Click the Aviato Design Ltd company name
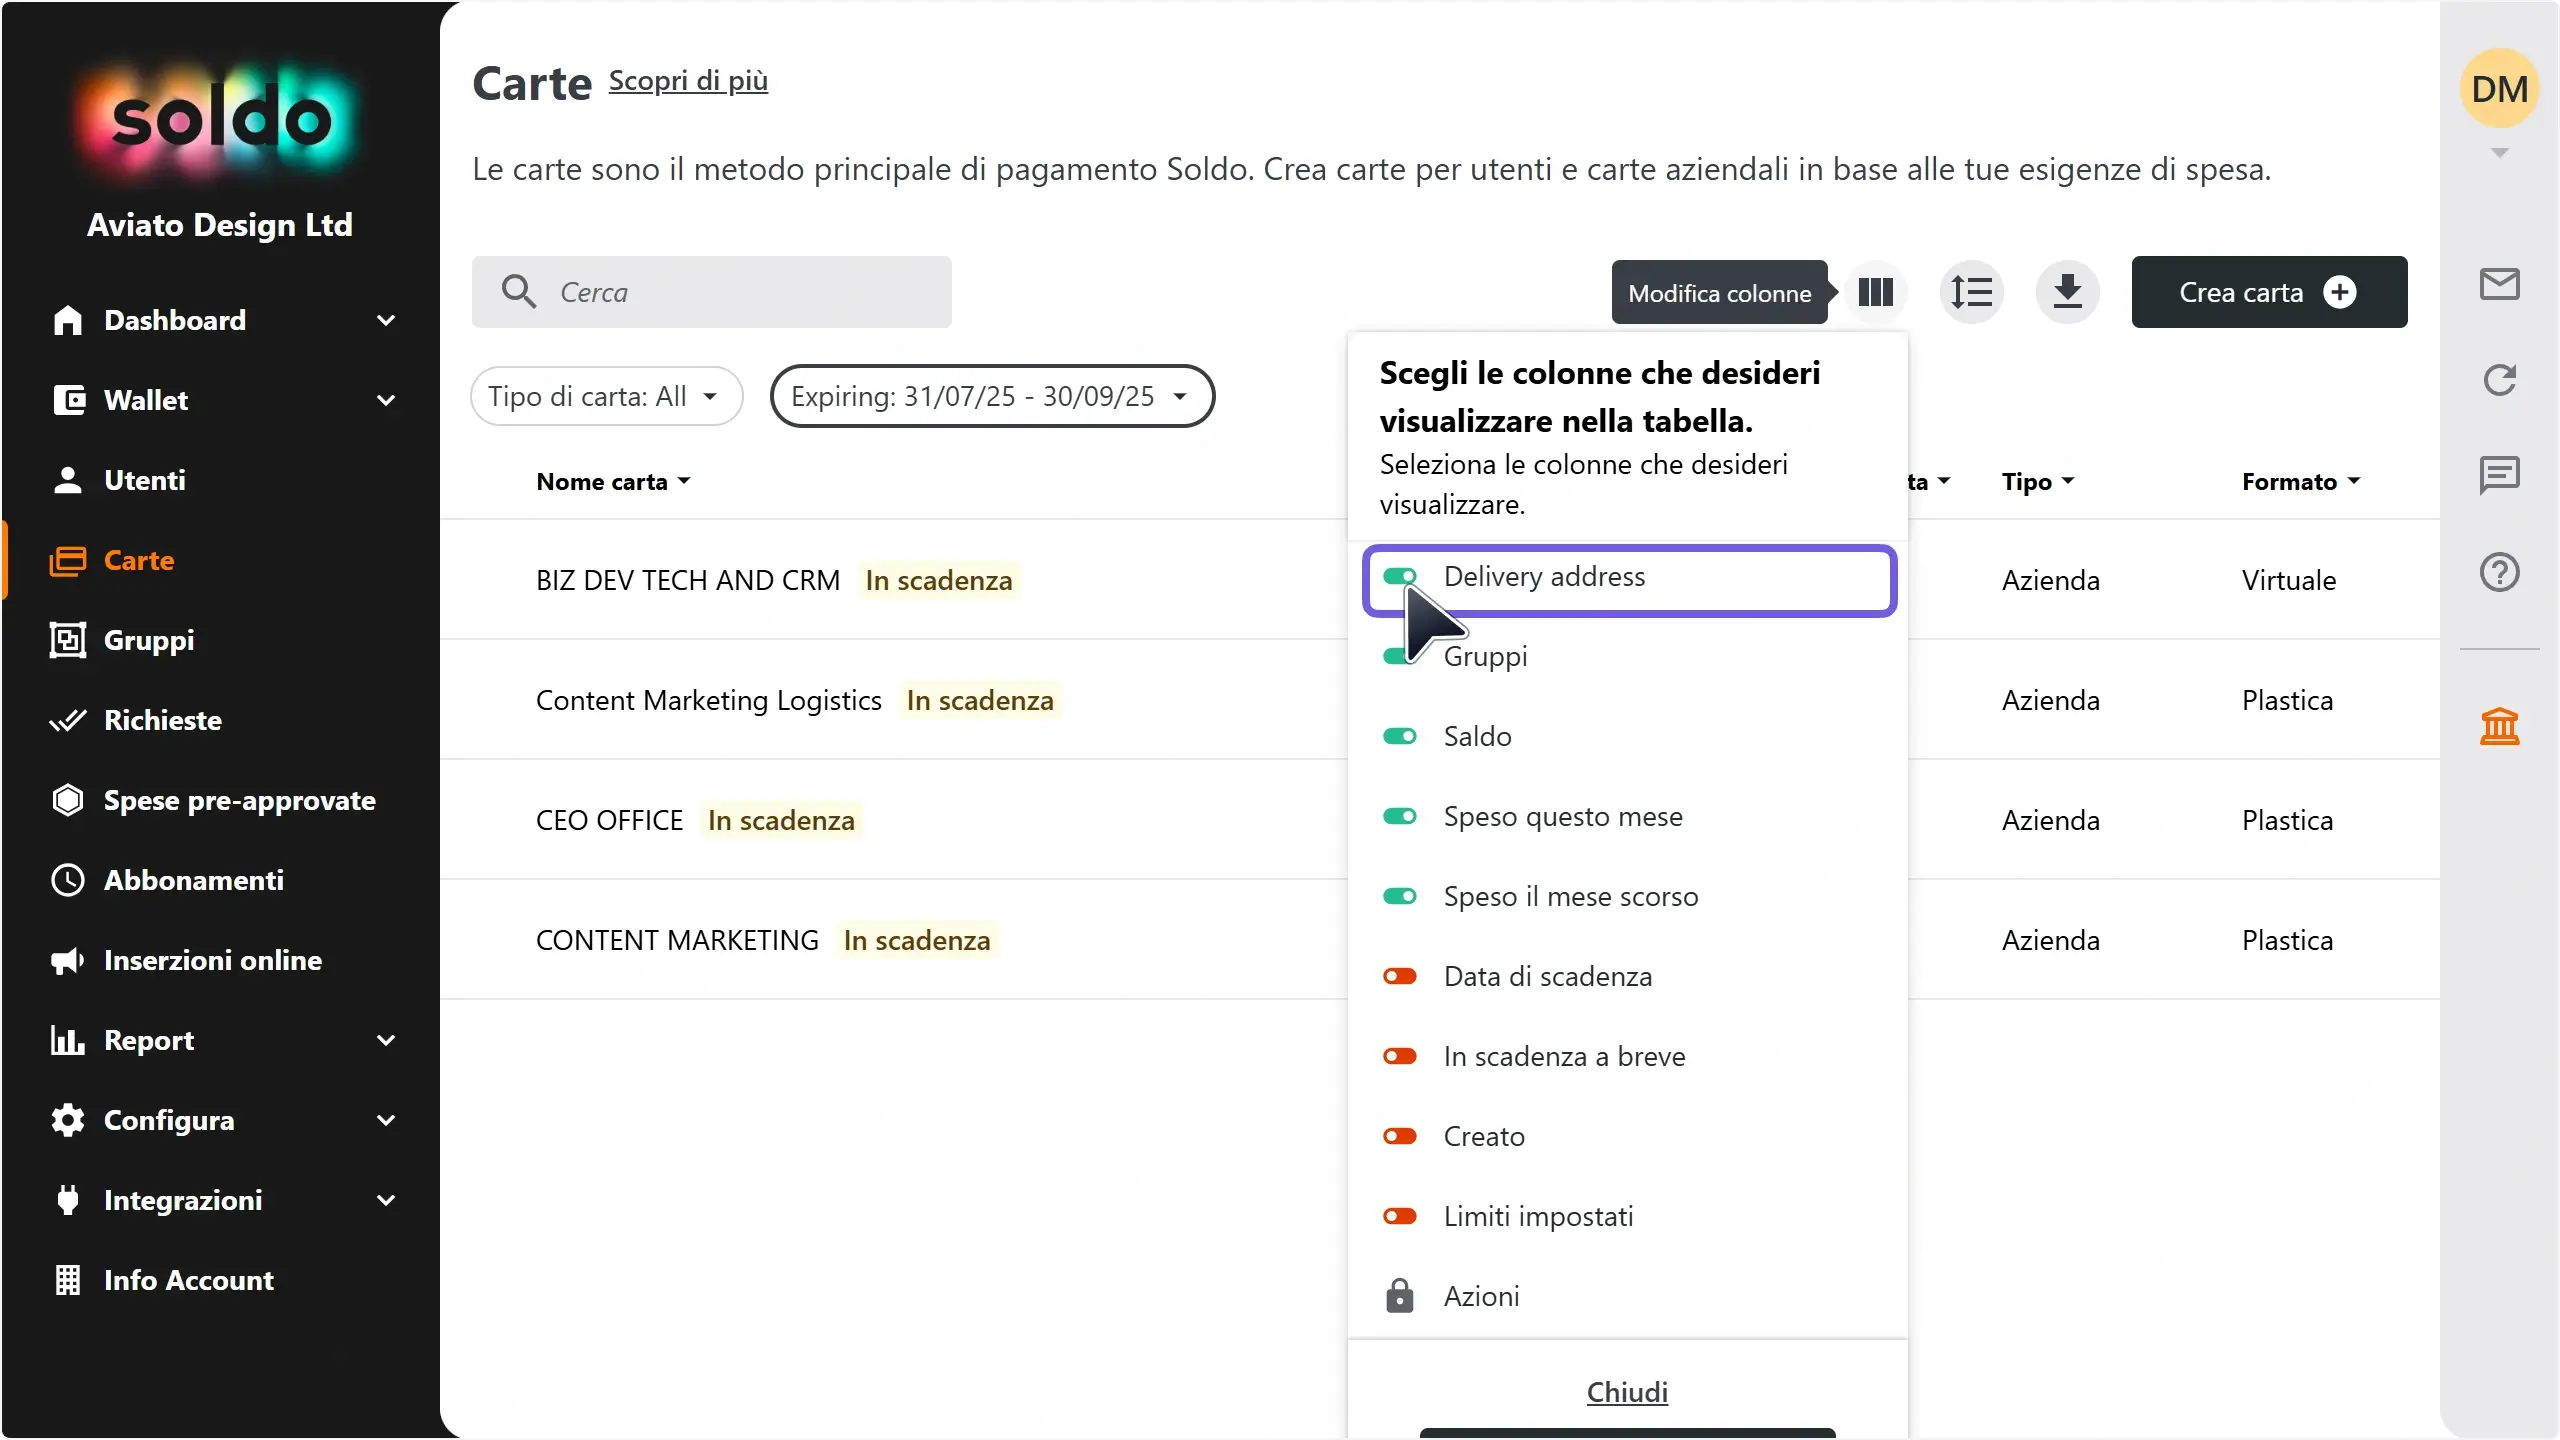The image size is (2560, 1440). [220, 225]
